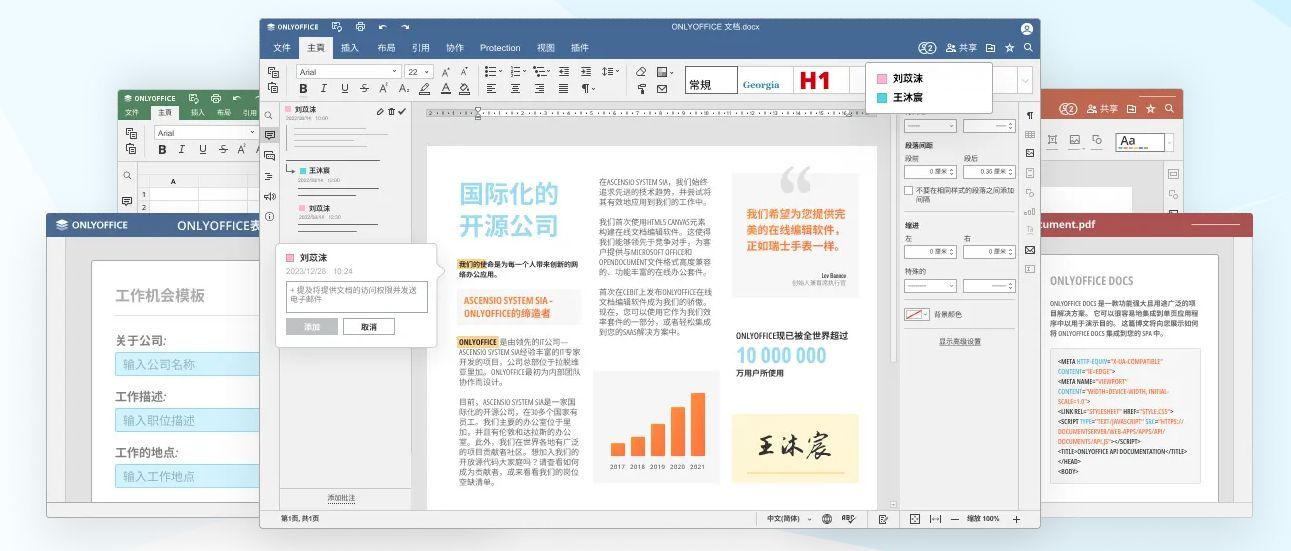Image resolution: width=1291 pixels, height=551 pixels.
Task: Check don't add interval between same-style paragraphs
Action: click(x=908, y=189)
